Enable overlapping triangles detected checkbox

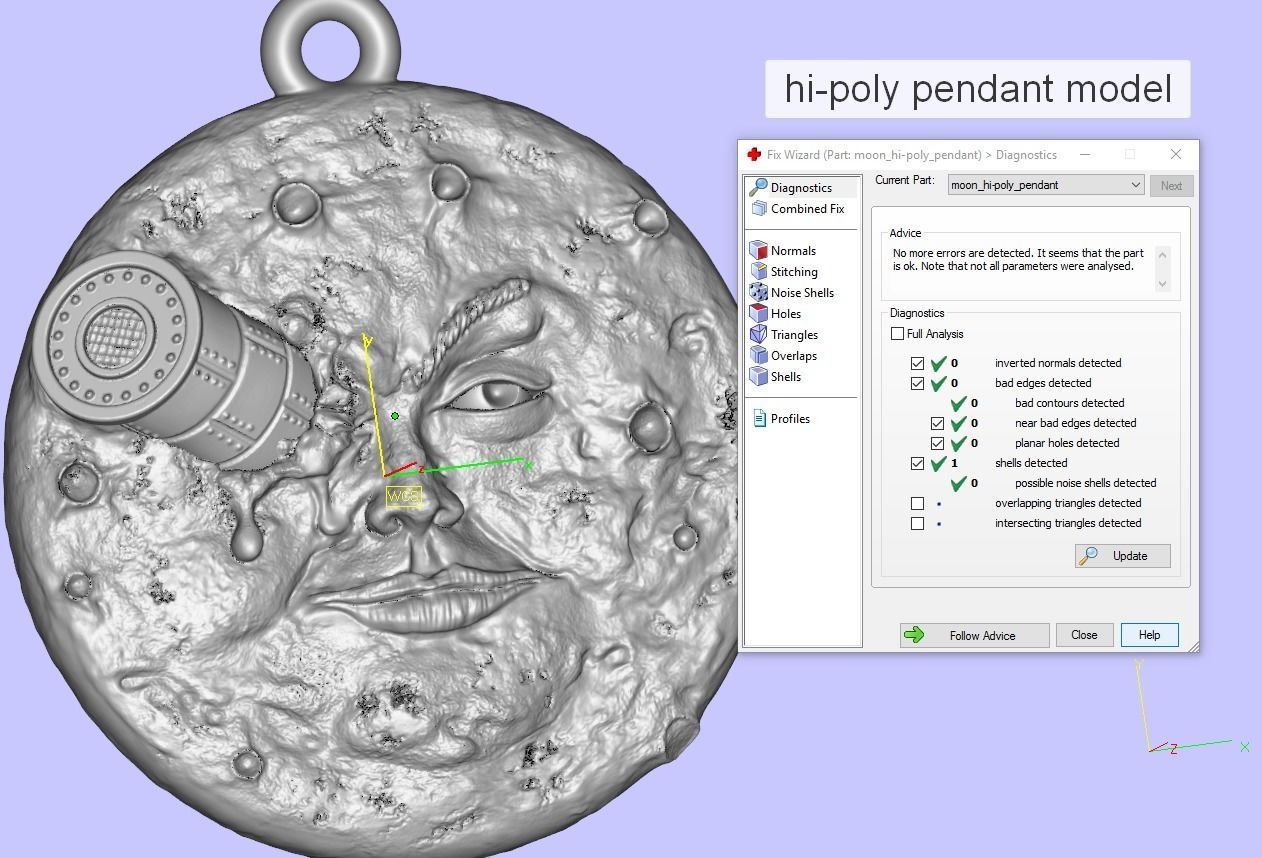coord(917,503)
